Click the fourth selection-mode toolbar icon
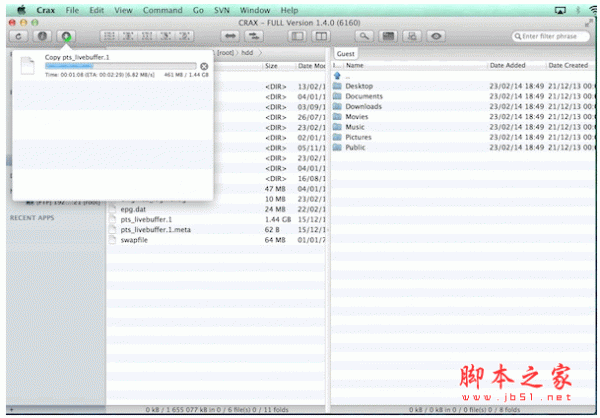This screenshot has width=600, height=418. tap(166, 36)
